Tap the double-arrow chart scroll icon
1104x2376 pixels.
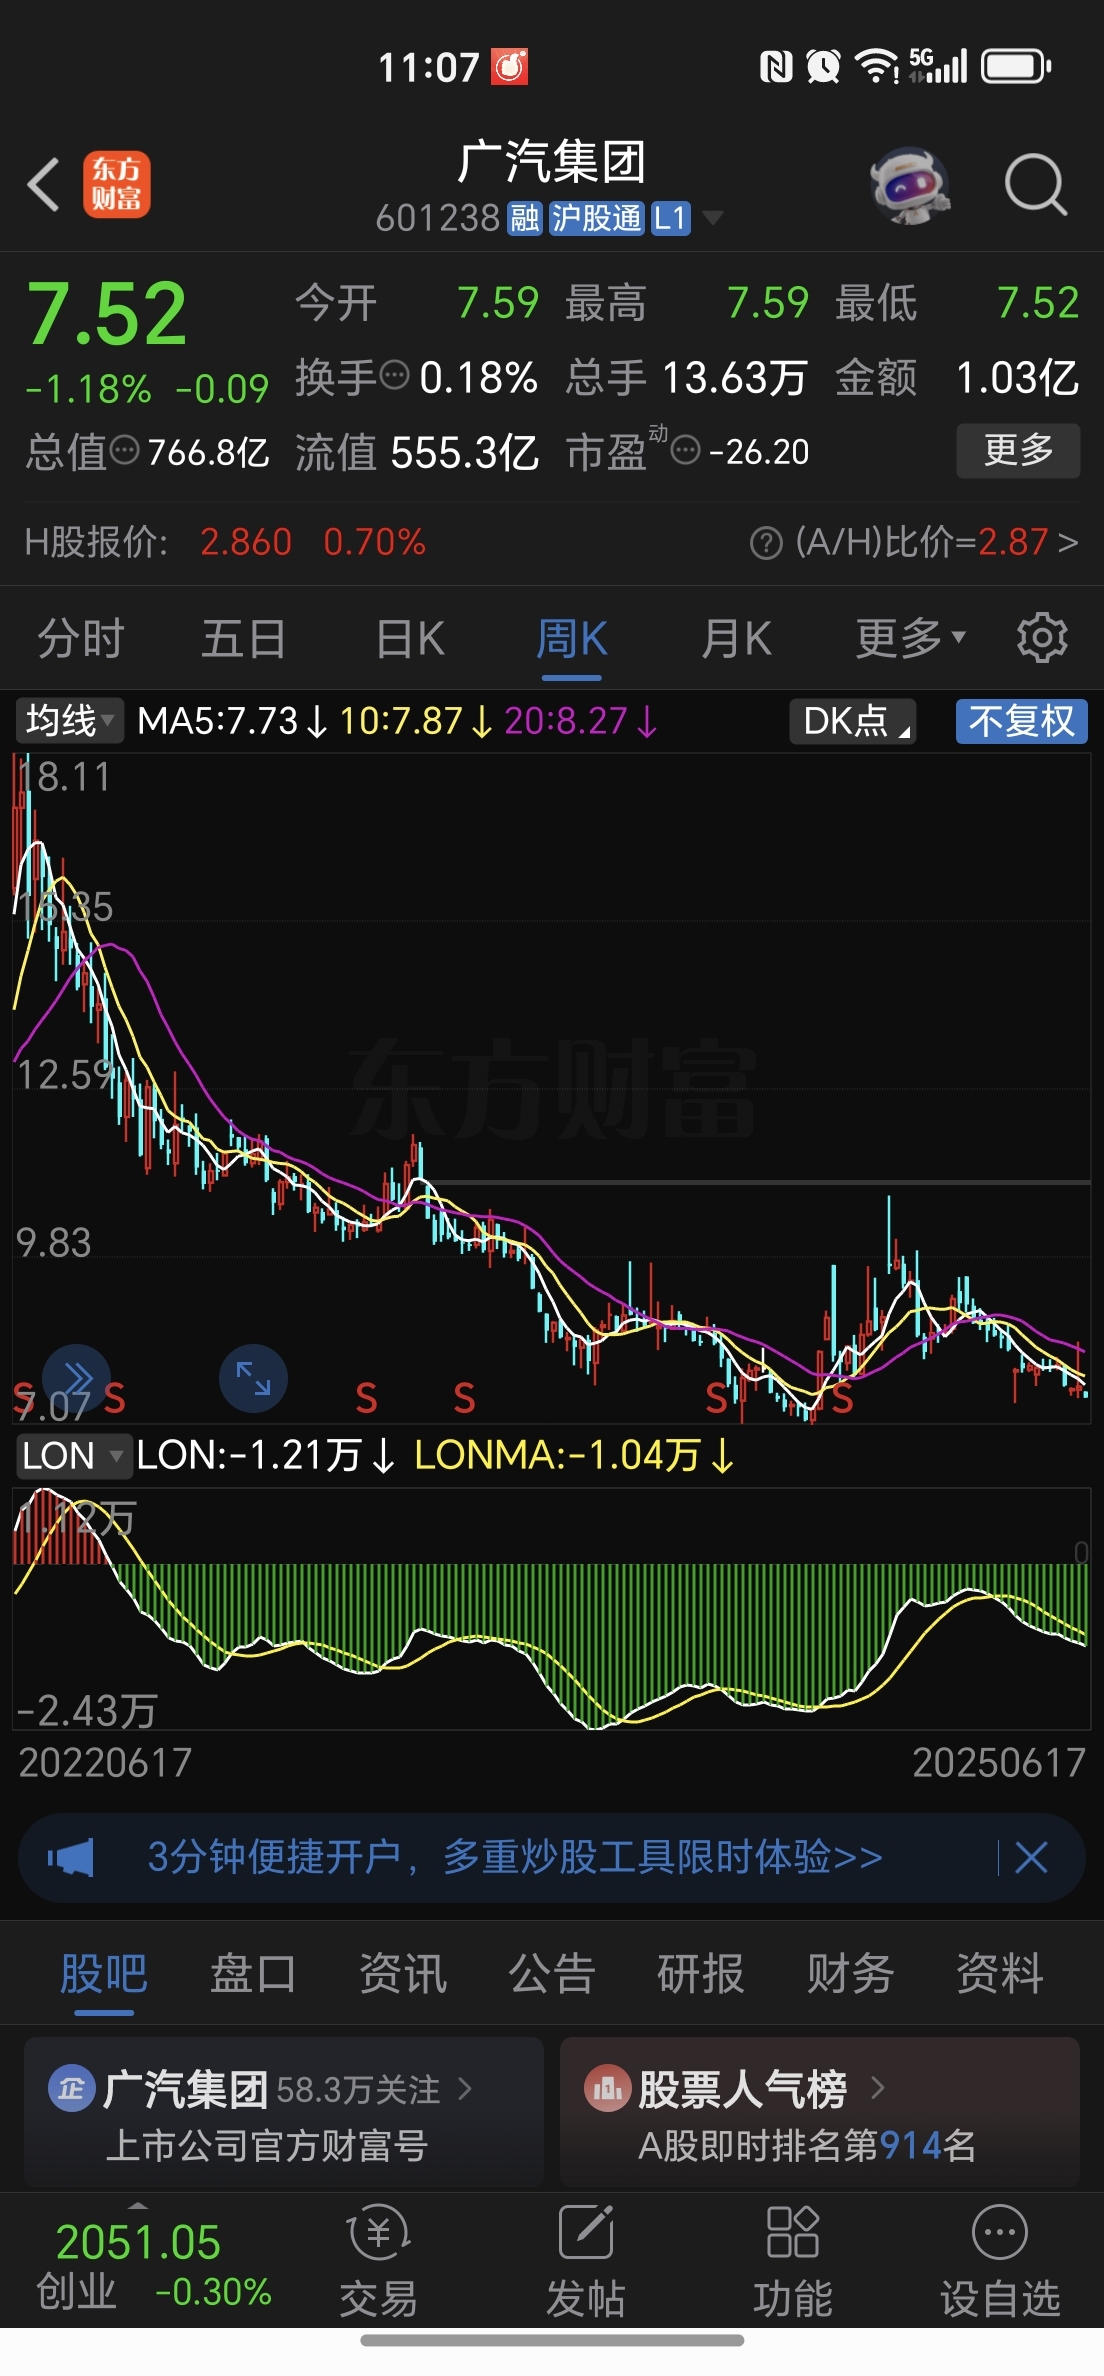click(x=76, y=1378)
